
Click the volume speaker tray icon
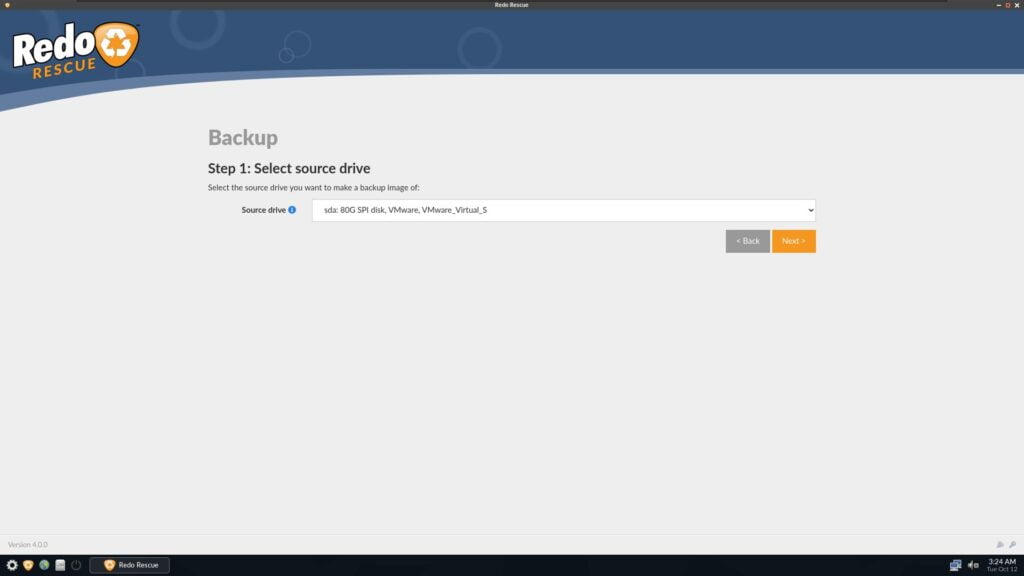(973, 565)
